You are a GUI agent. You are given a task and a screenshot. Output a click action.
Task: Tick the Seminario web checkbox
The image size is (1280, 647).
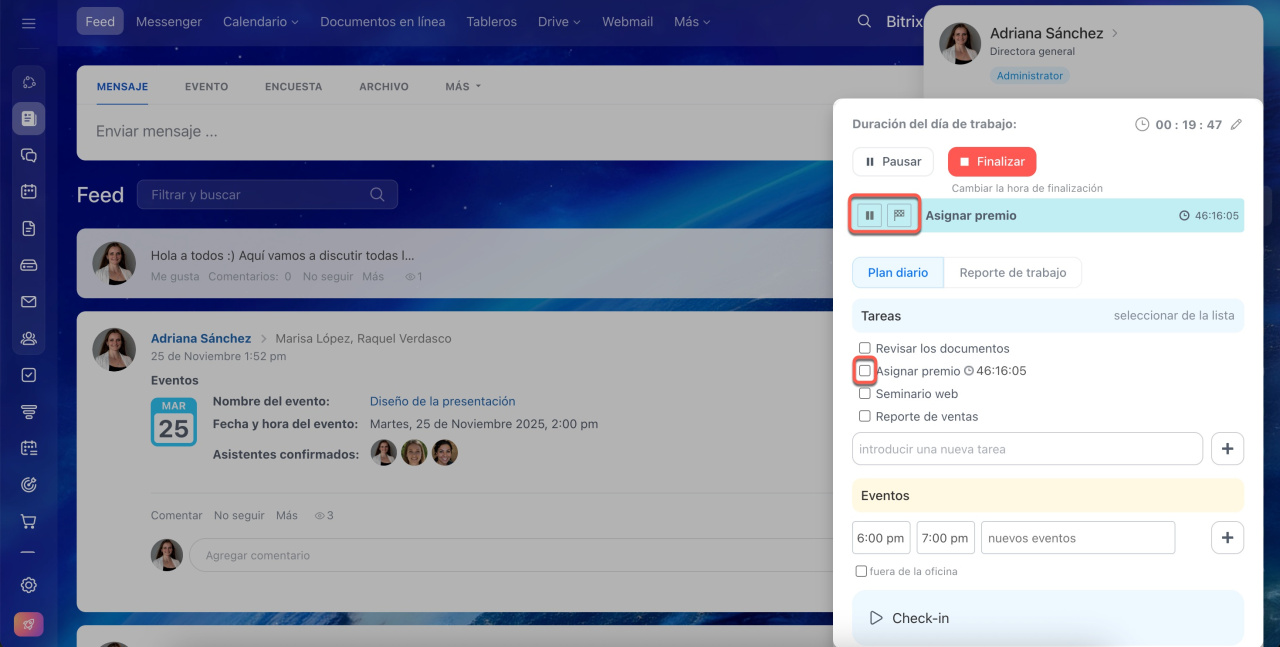tap(865, 394)
